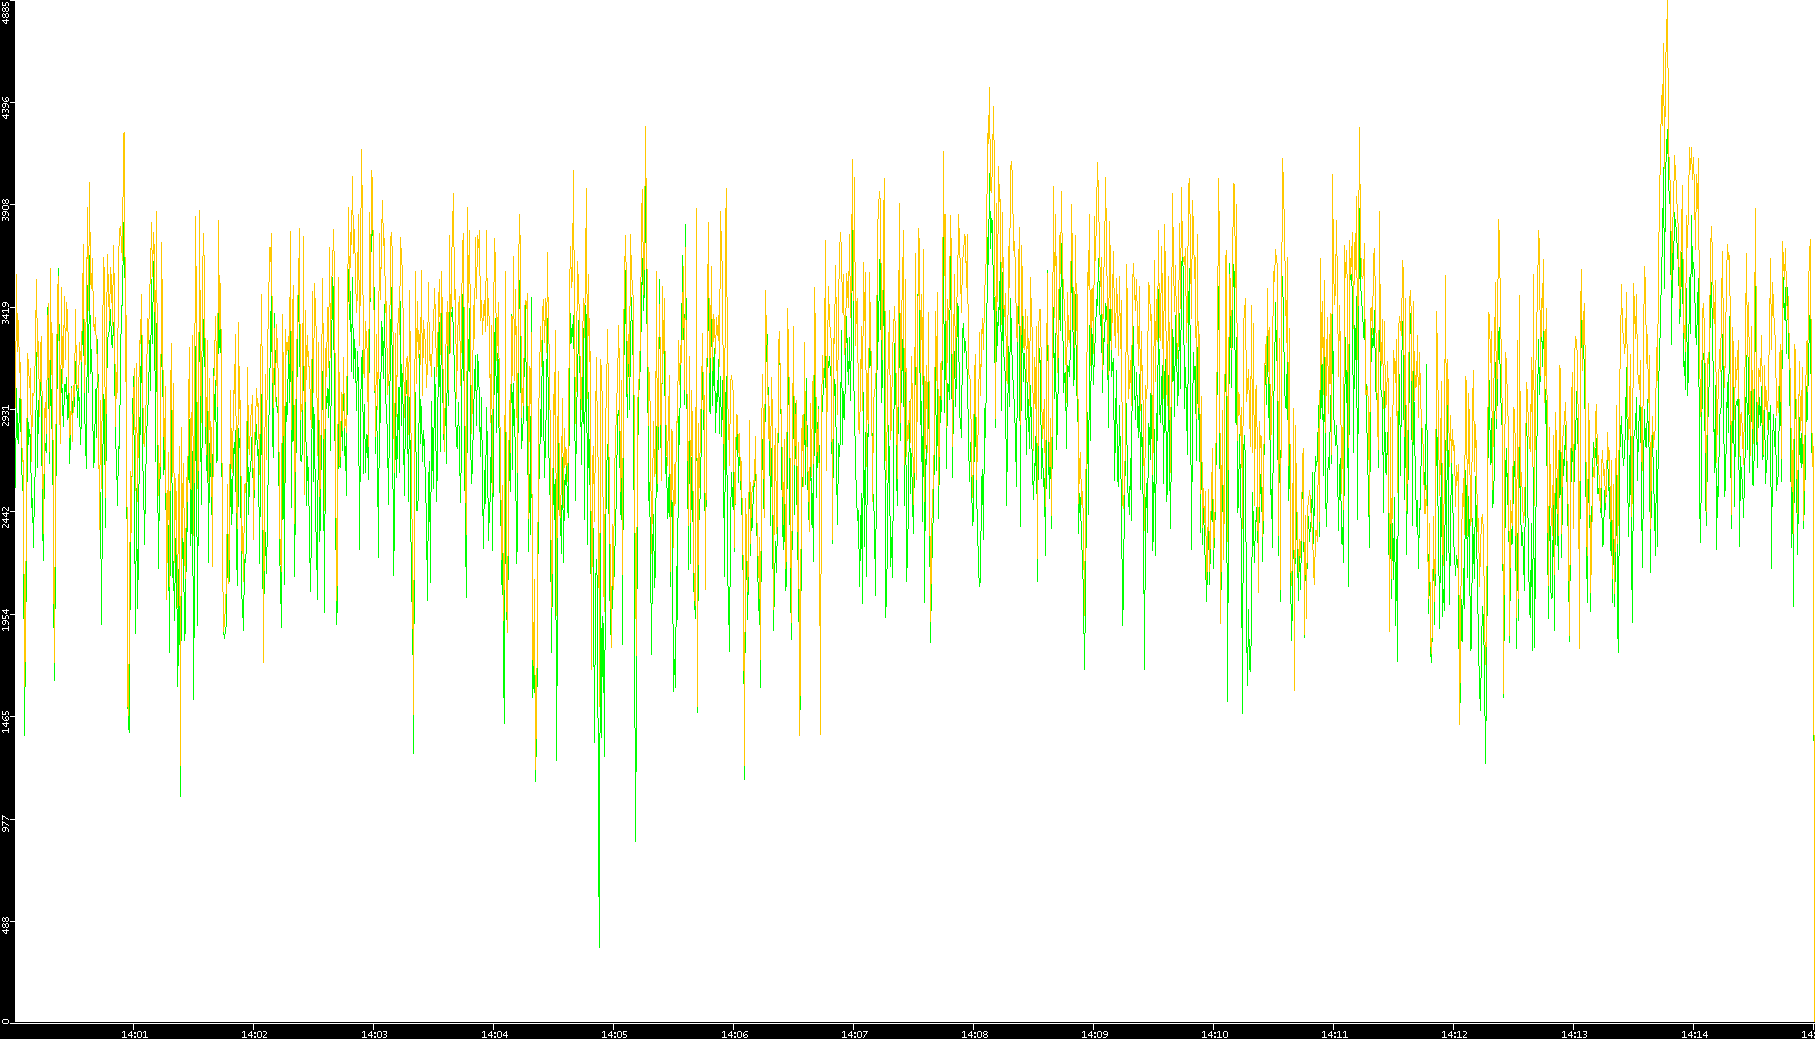
Task: Click the 2442 vertical axis label
Action: coord(6,517)
